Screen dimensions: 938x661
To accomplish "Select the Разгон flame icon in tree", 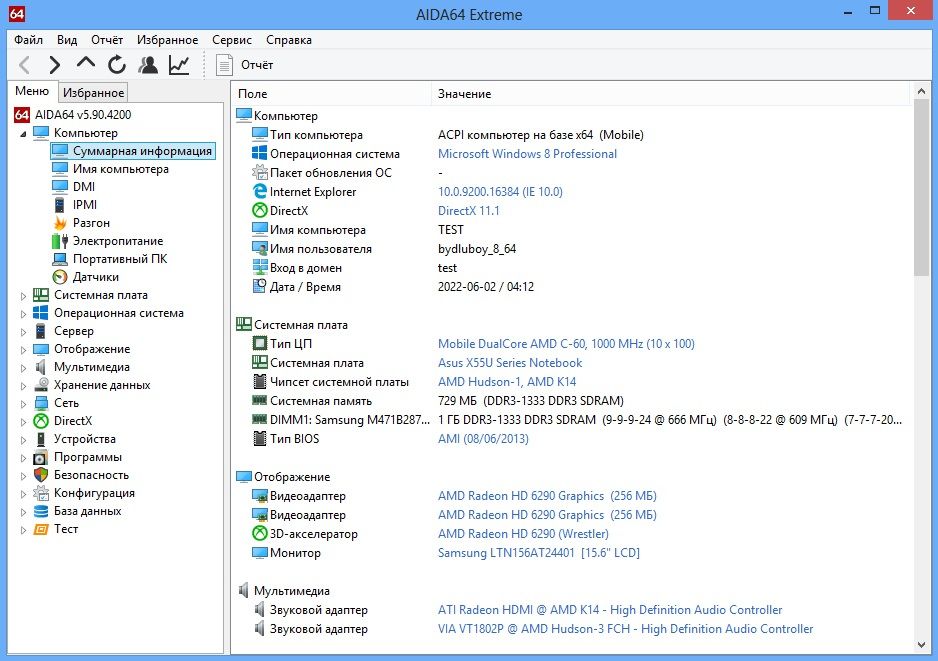I will [x=60, y=223].
